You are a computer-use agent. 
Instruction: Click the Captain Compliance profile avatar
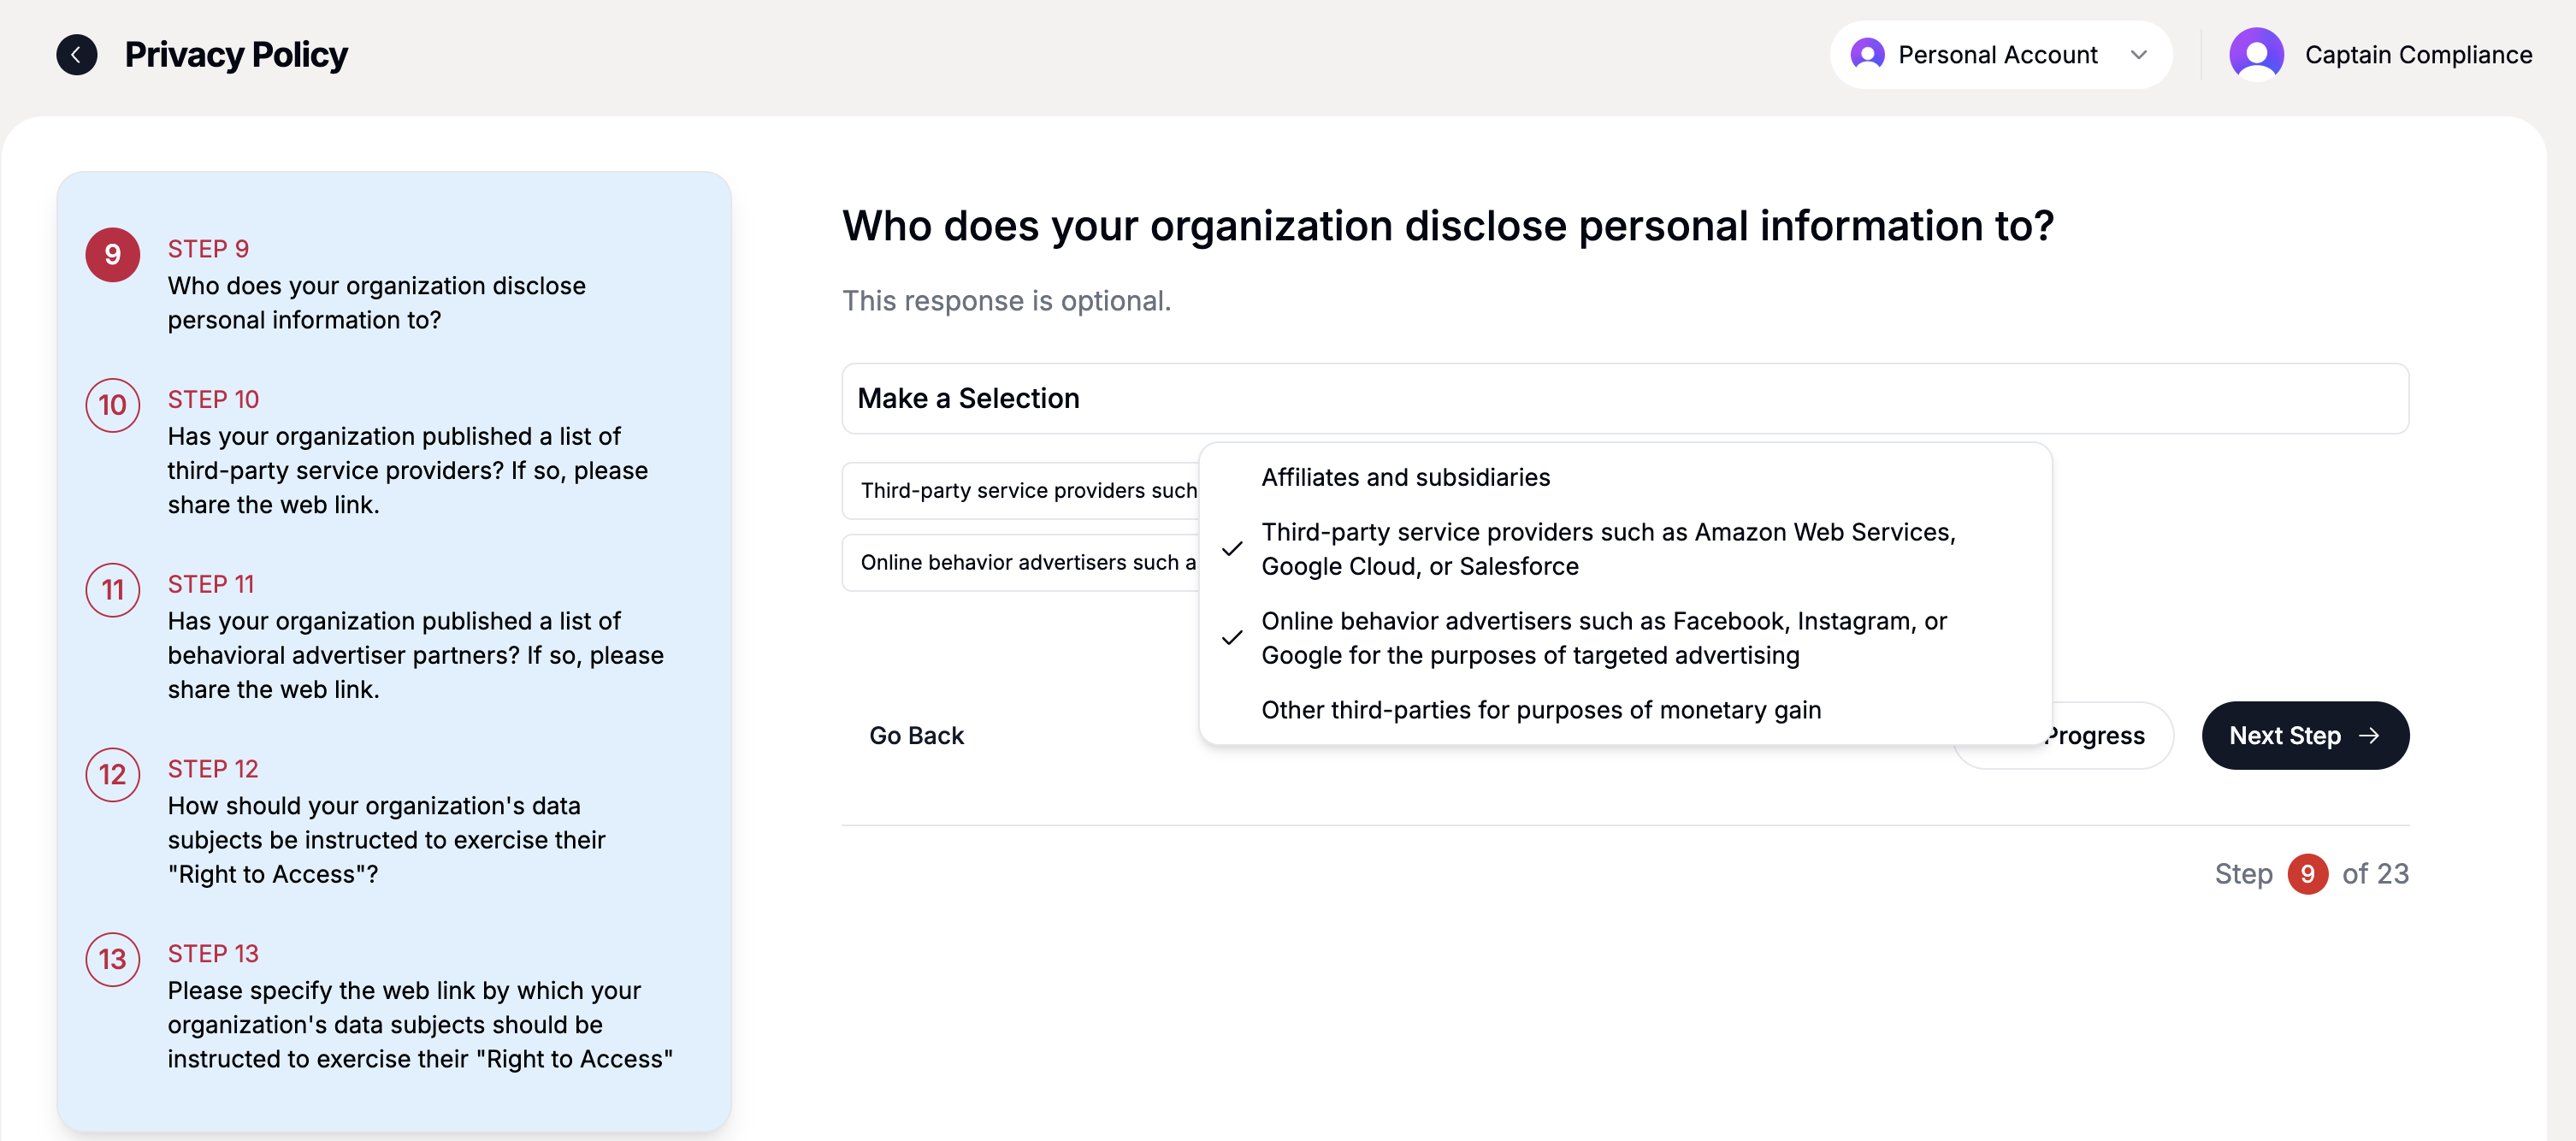pos(2255,55)
